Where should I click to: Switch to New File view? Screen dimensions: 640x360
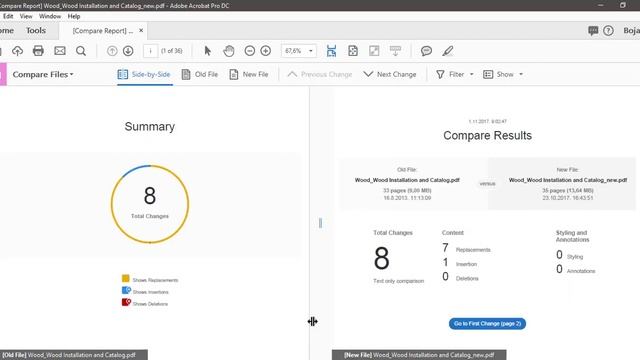249,74
